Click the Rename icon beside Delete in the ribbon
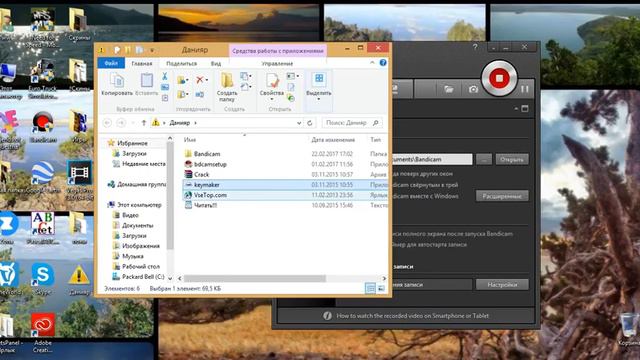The image size is (640, 360). [200, 95]
